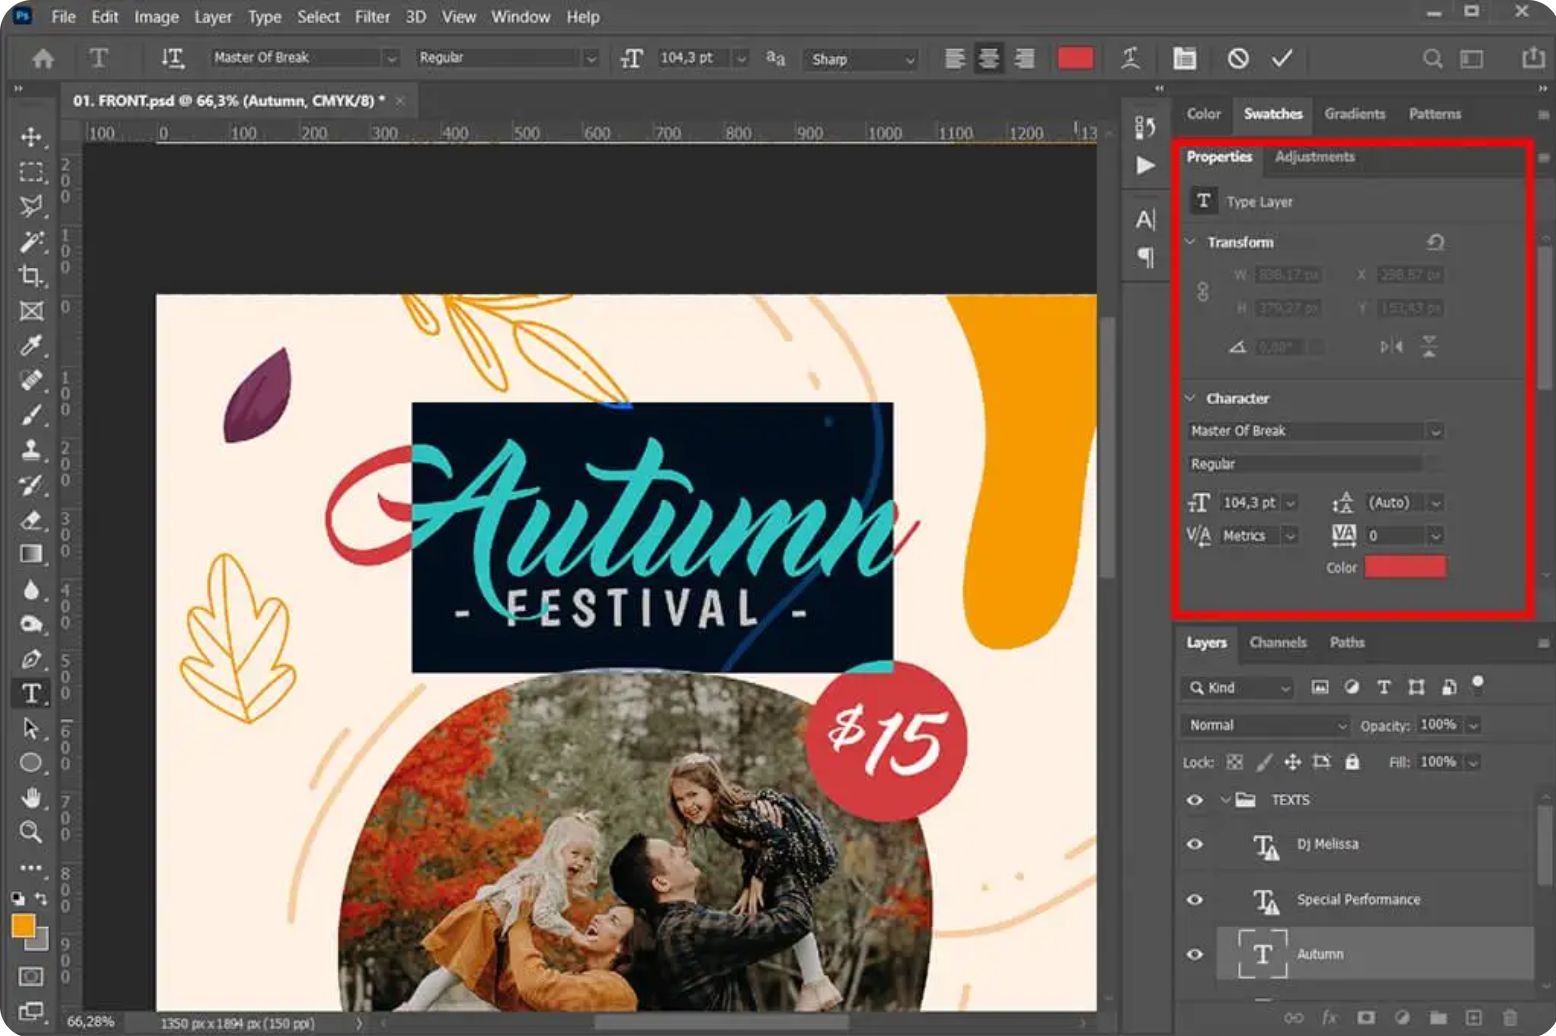
Task: Collapse the Transform section in Properties
Action: [x=1190, y=242]
